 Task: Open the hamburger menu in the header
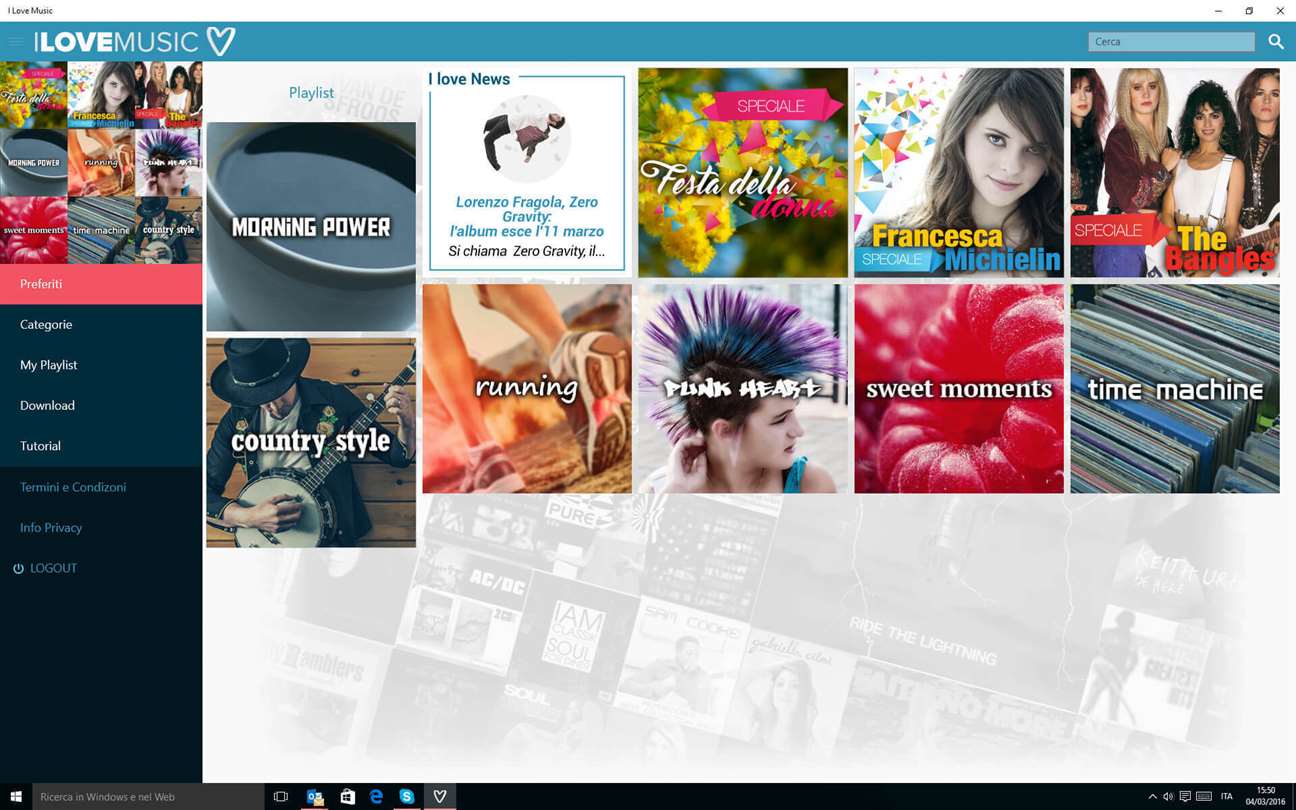tap(16, 42)
